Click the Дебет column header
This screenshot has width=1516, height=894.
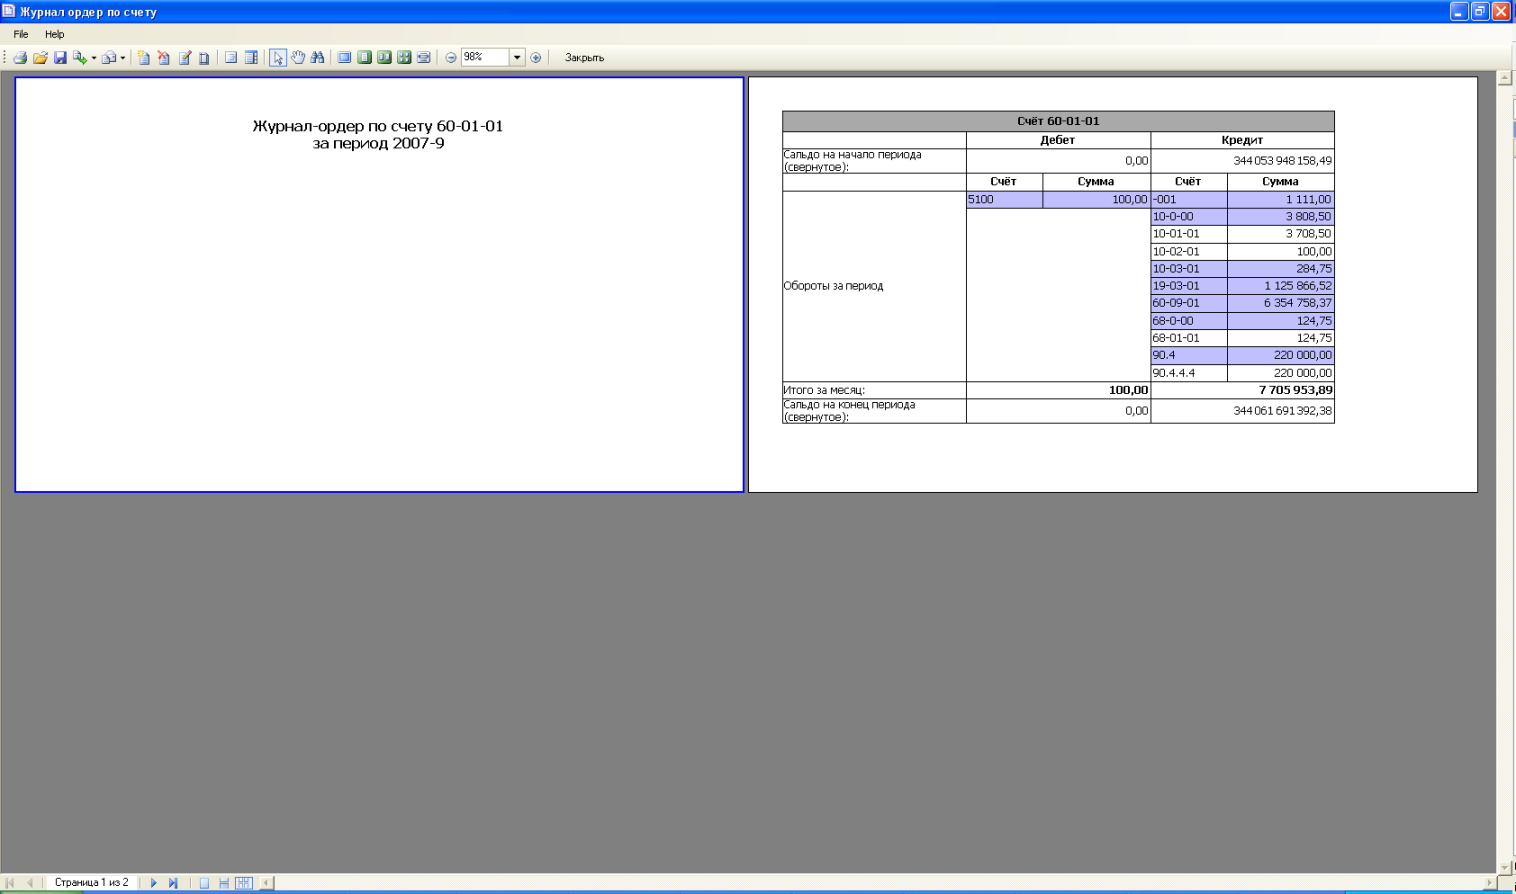point(1058,140)
